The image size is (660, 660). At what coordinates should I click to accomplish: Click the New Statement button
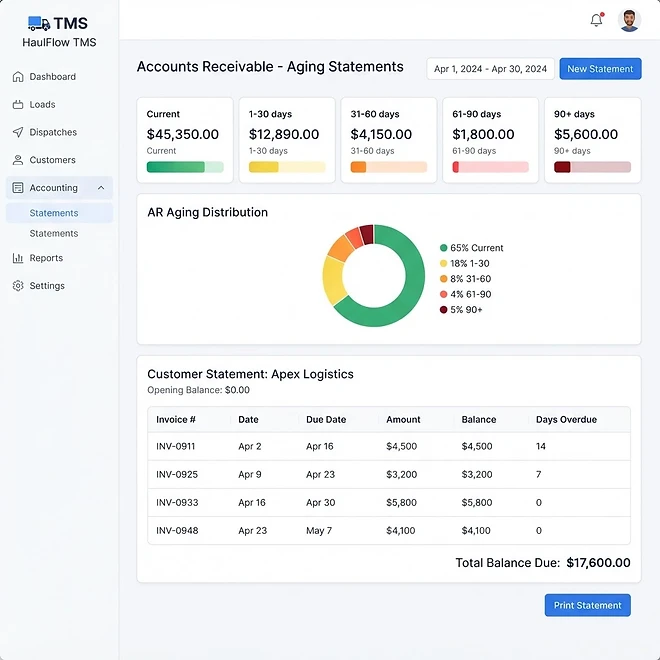[x=600, y=69]
